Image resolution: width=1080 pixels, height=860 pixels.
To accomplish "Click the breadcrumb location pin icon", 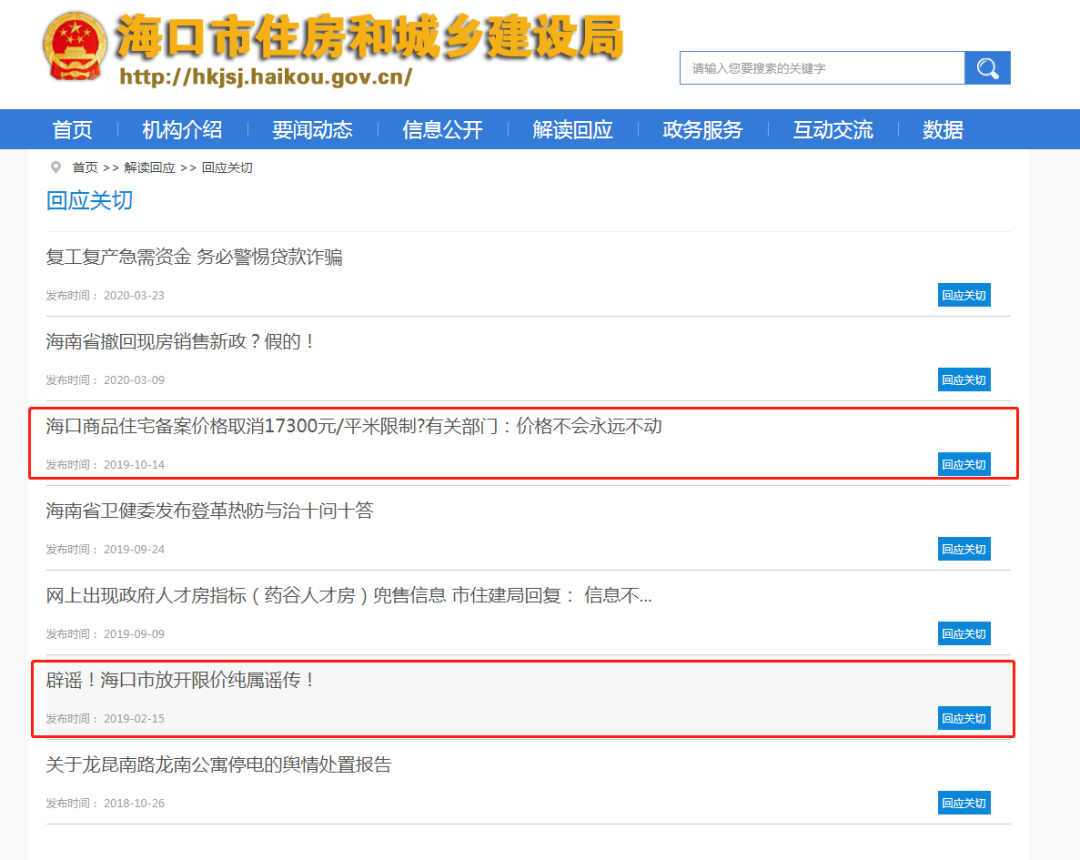I will pyautogui.click(x=56, y=167).
